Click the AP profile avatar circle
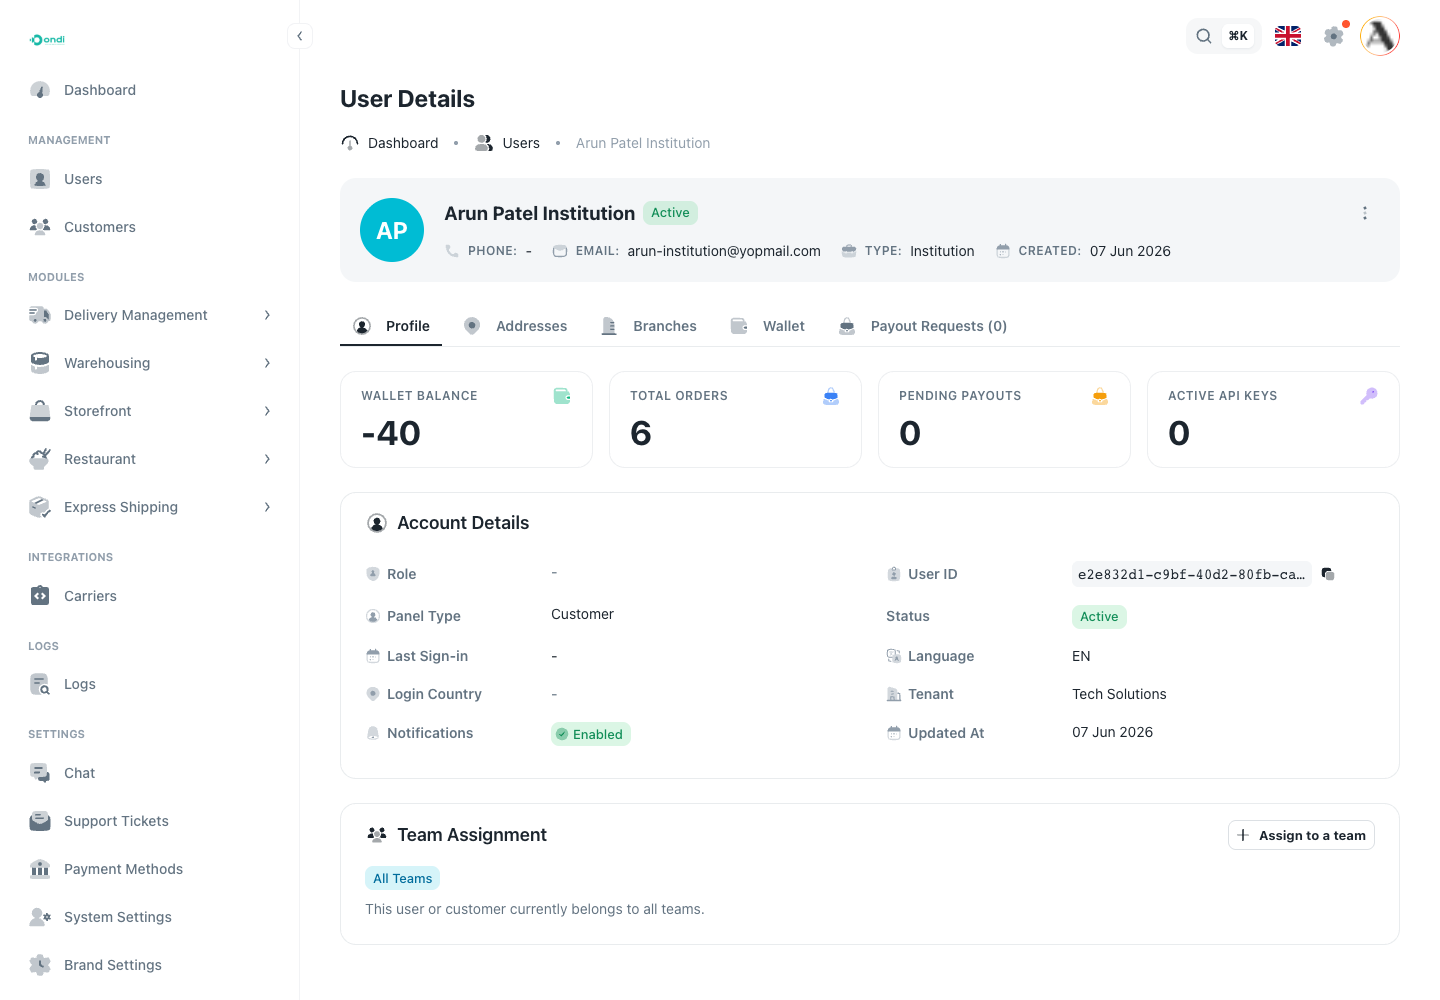The image size is (1440, 1000). tap(392, 230)
